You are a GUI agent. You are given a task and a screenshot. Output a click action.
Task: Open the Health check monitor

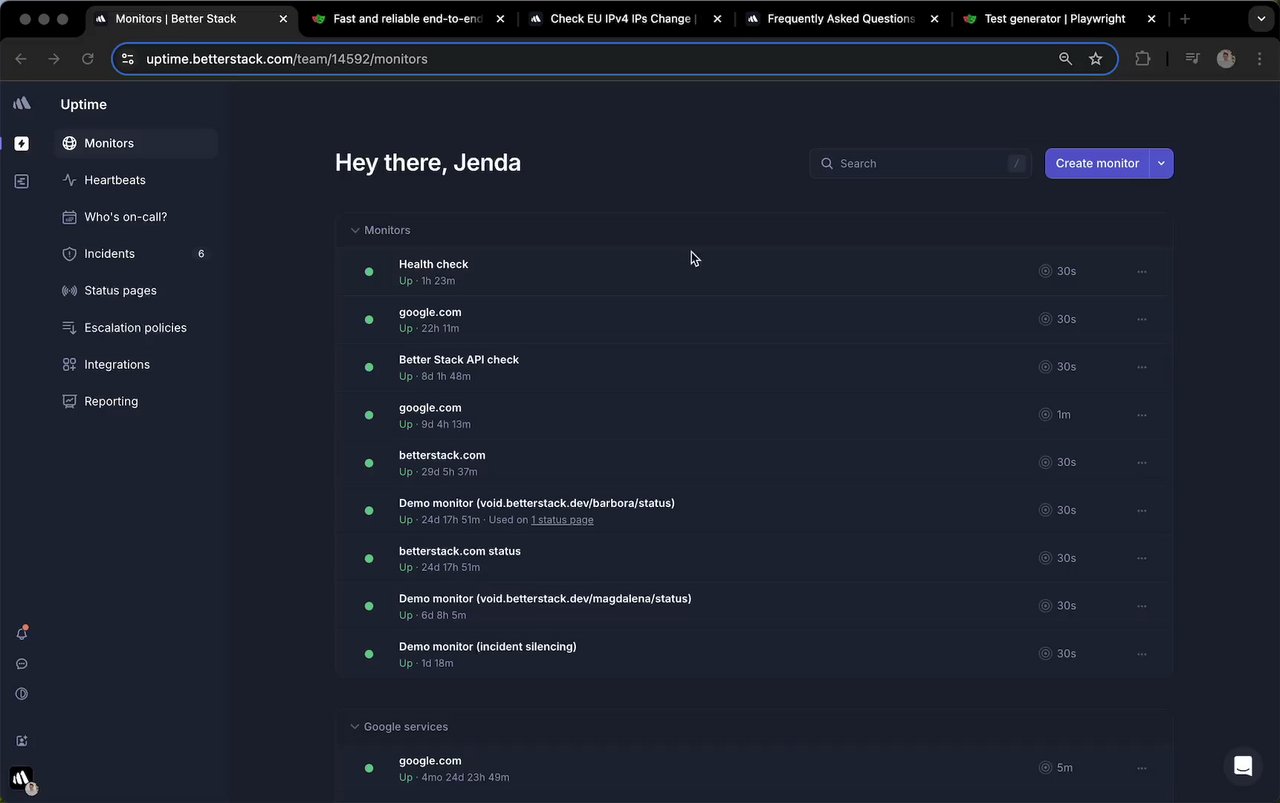point(433,264)
